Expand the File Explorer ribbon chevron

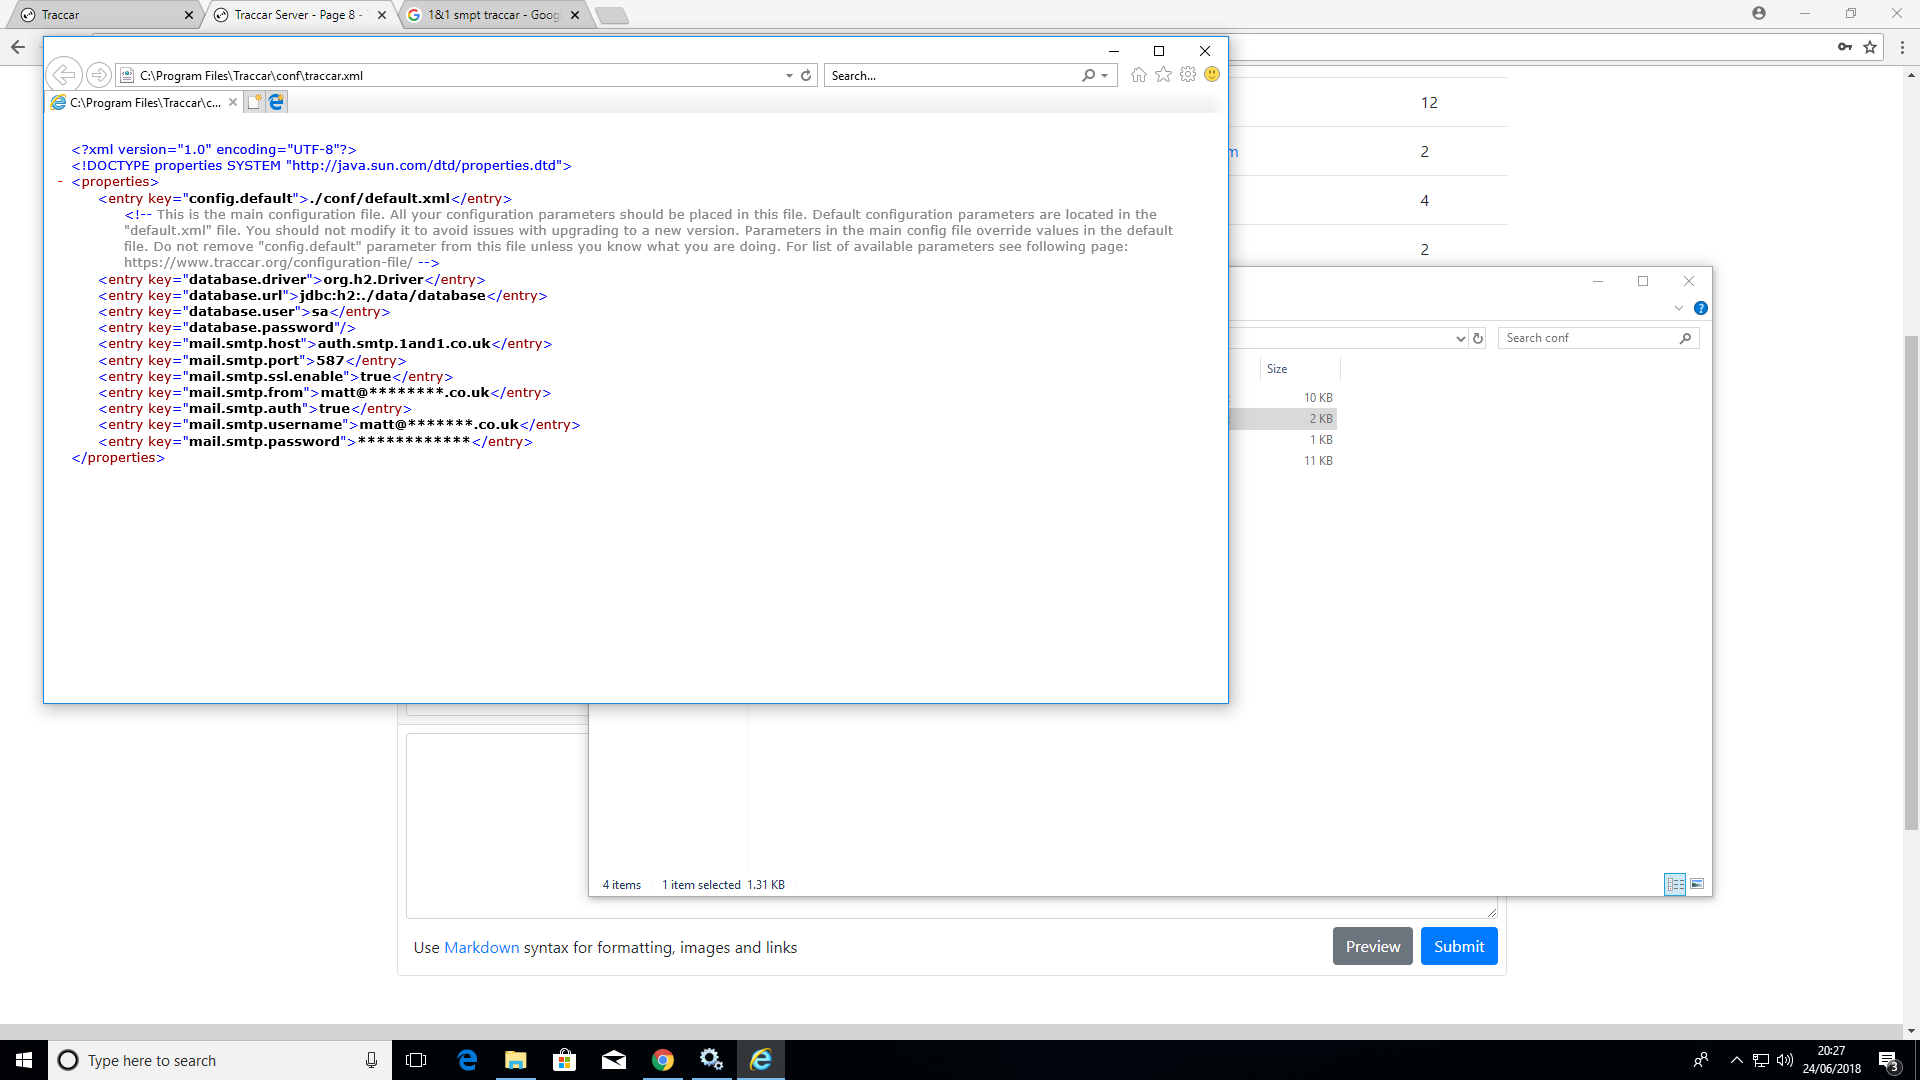(1679, 308)
